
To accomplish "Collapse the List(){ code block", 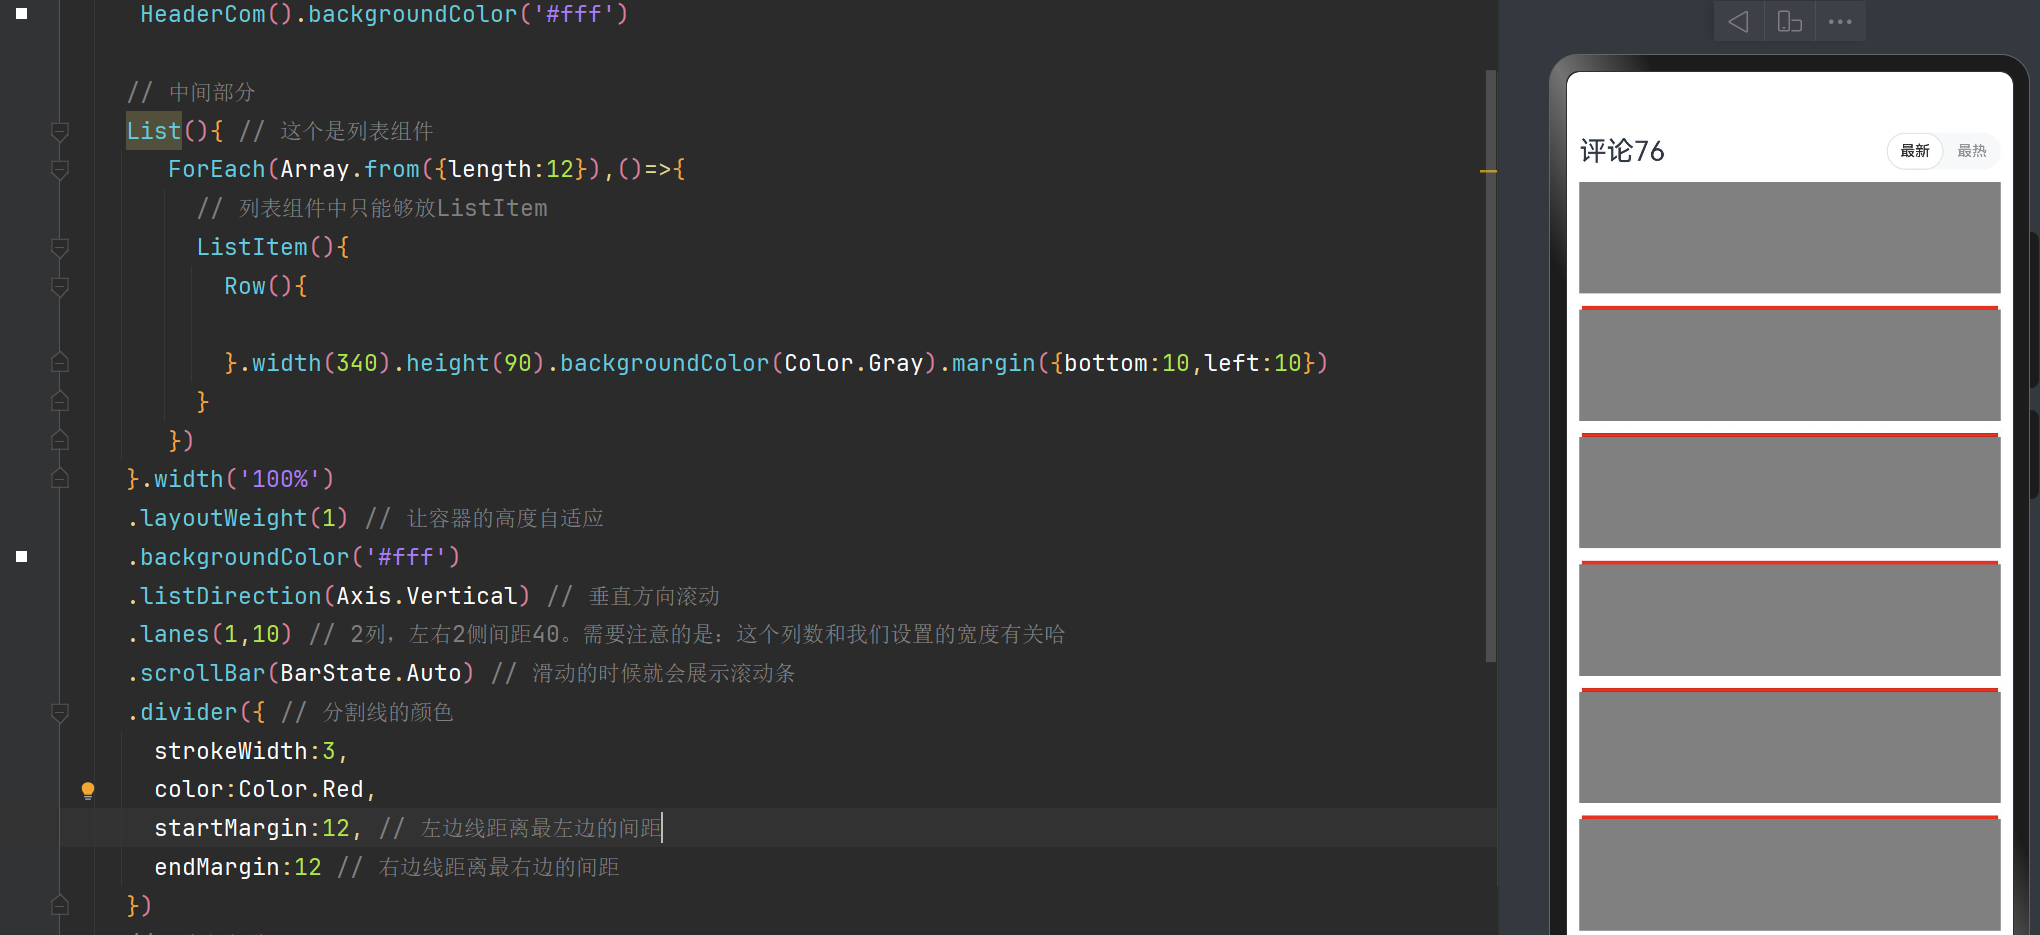I will pos(60,131).
